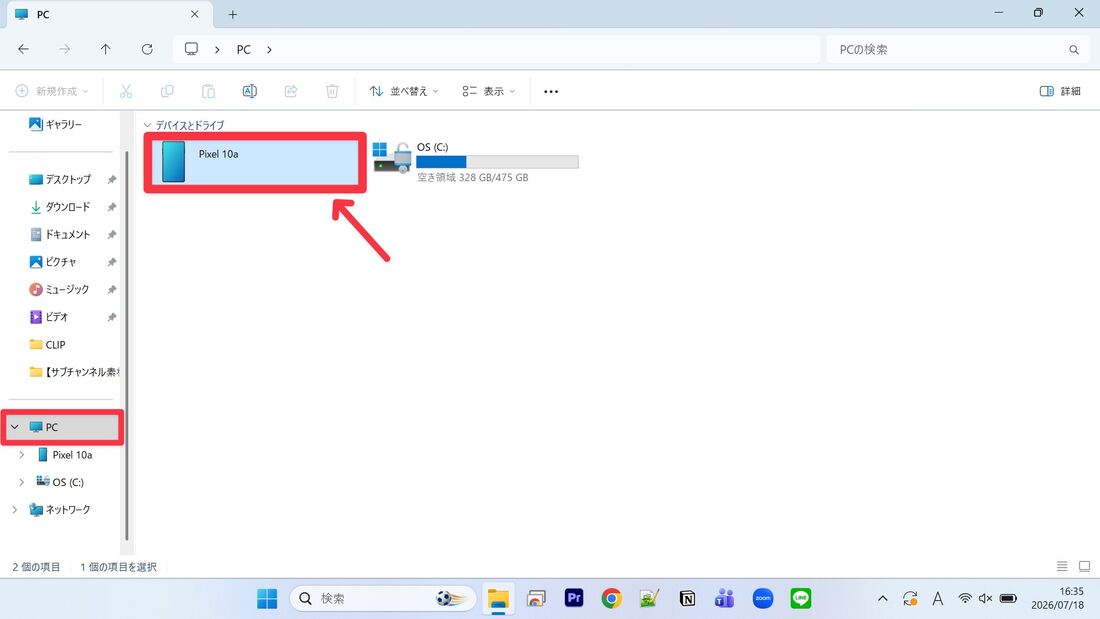Open a new tab with plus
Image resolution: width=1100 pixels, height=619 pixels.
point(233,14)
